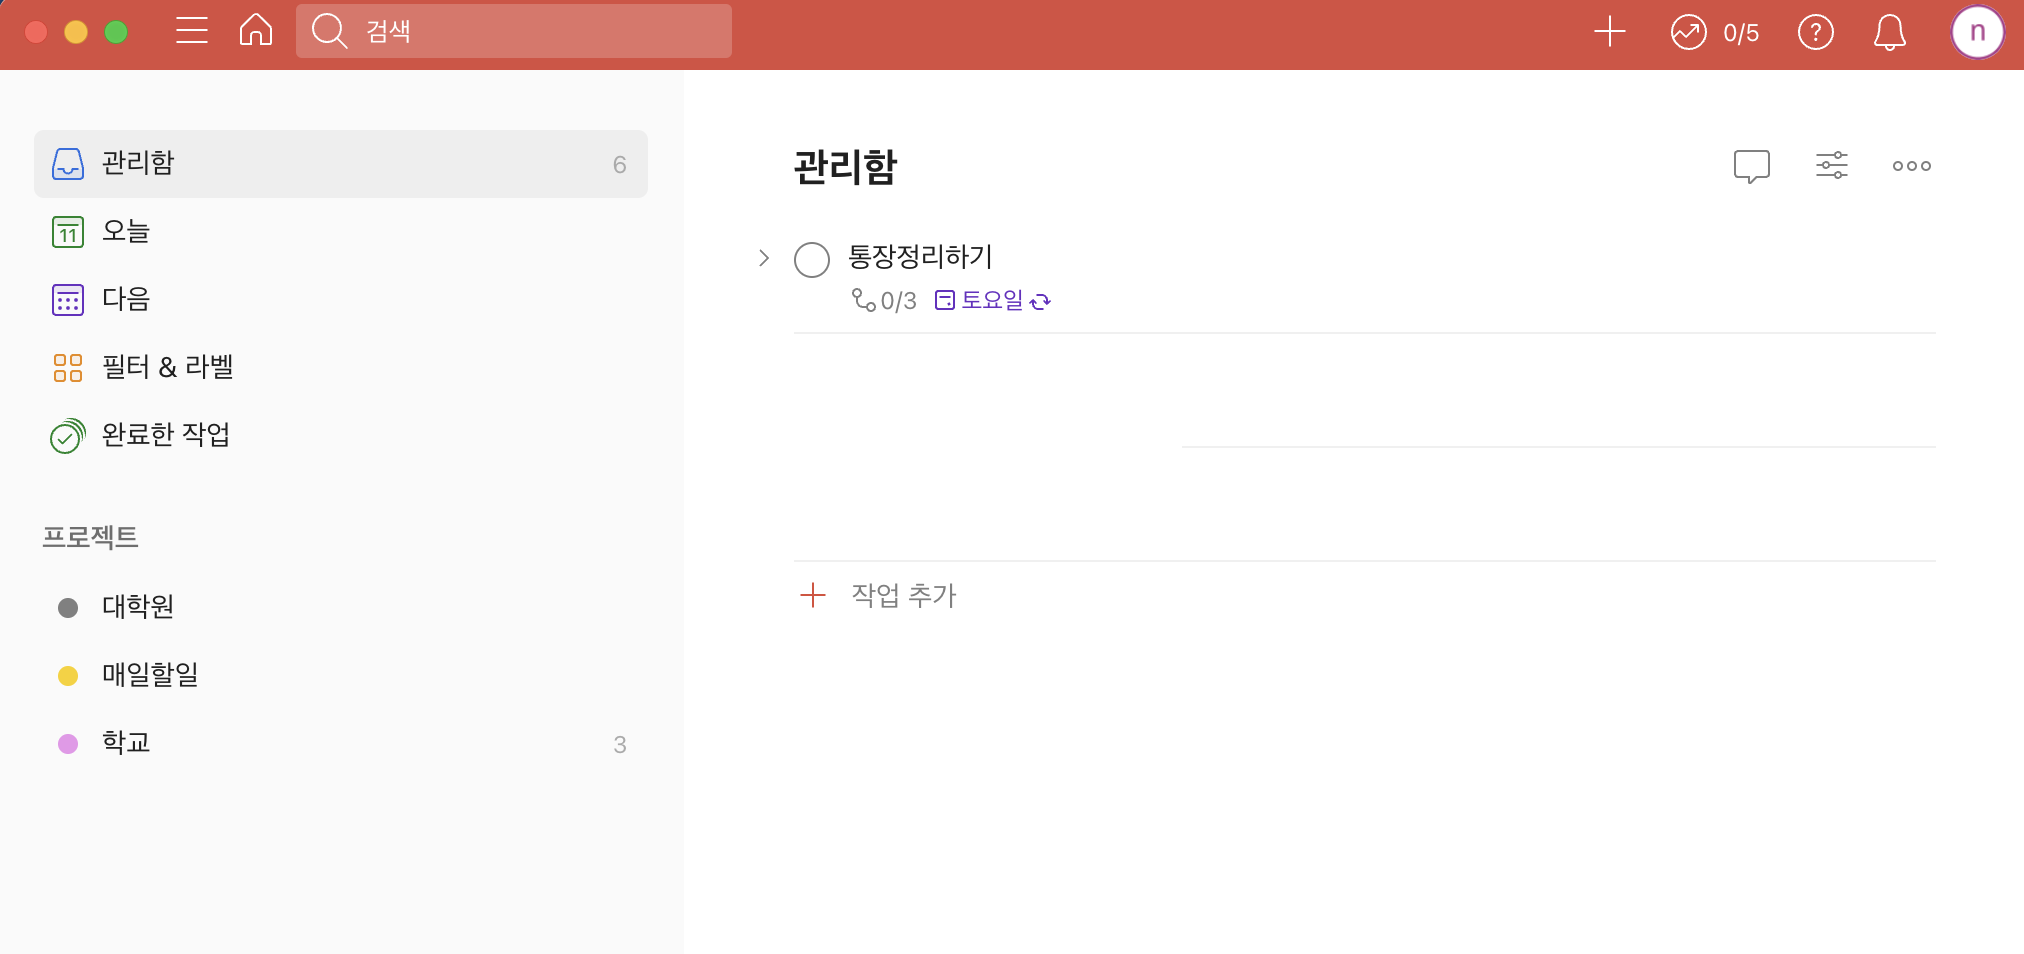Screen dimensions: 2024x954
Task: Go to home view icon
Action: tap(256, 30)
